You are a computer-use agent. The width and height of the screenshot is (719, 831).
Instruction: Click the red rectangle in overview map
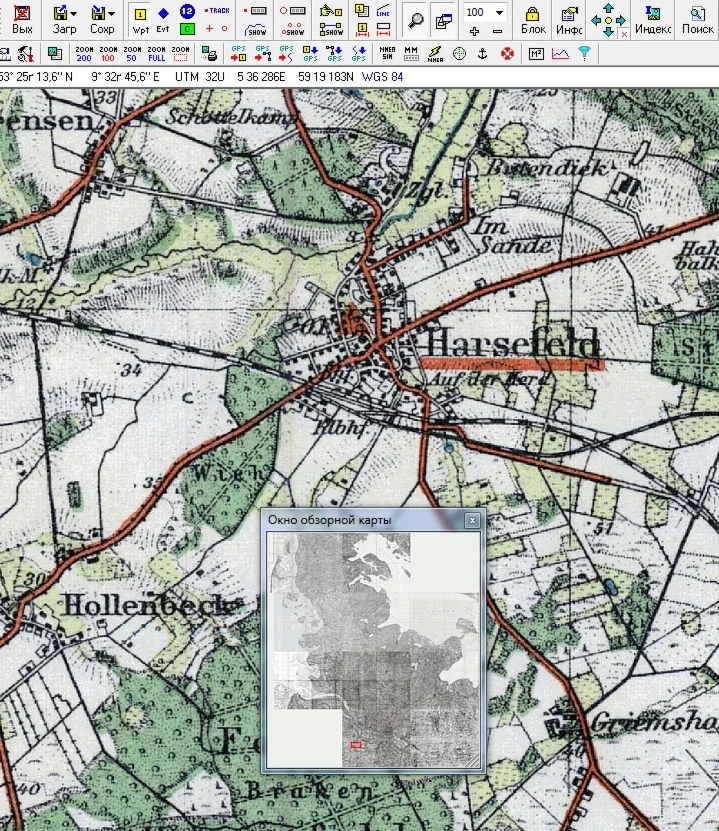click(356, 745)
